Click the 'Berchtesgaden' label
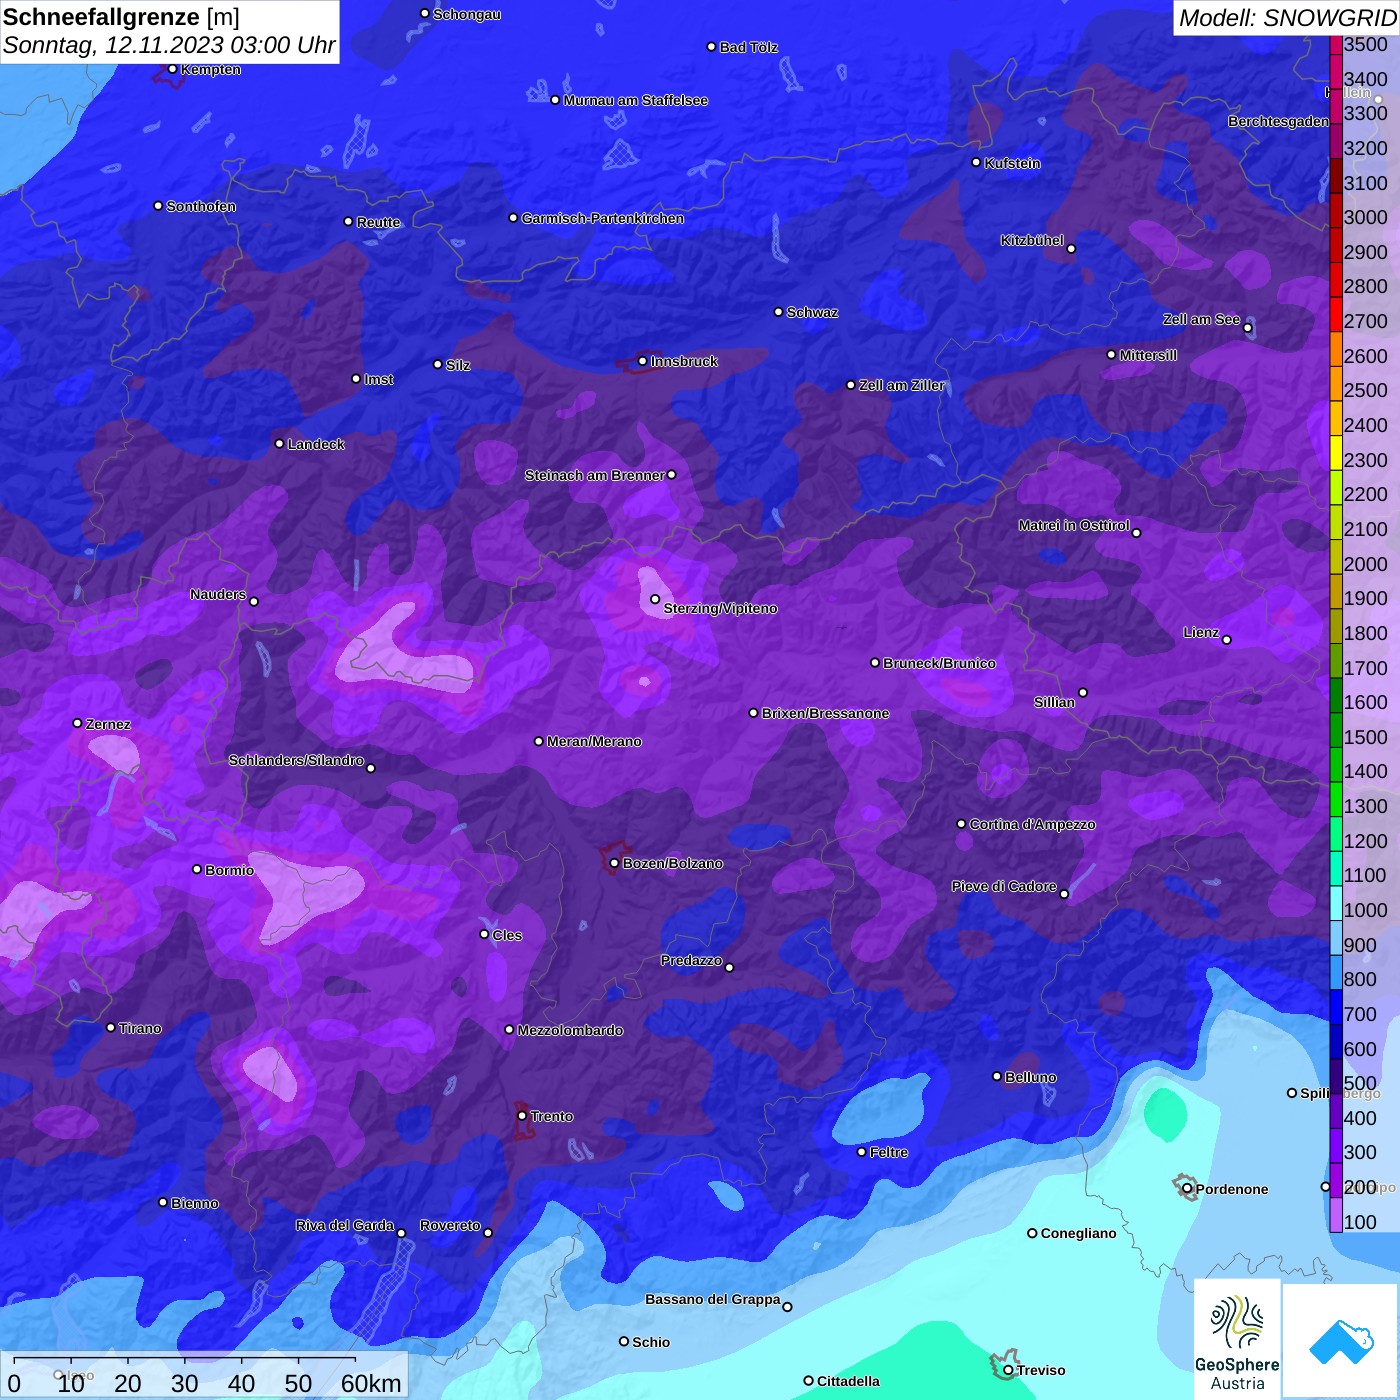This screenshot has width=1400, height=1400. tap(1279, 121)
